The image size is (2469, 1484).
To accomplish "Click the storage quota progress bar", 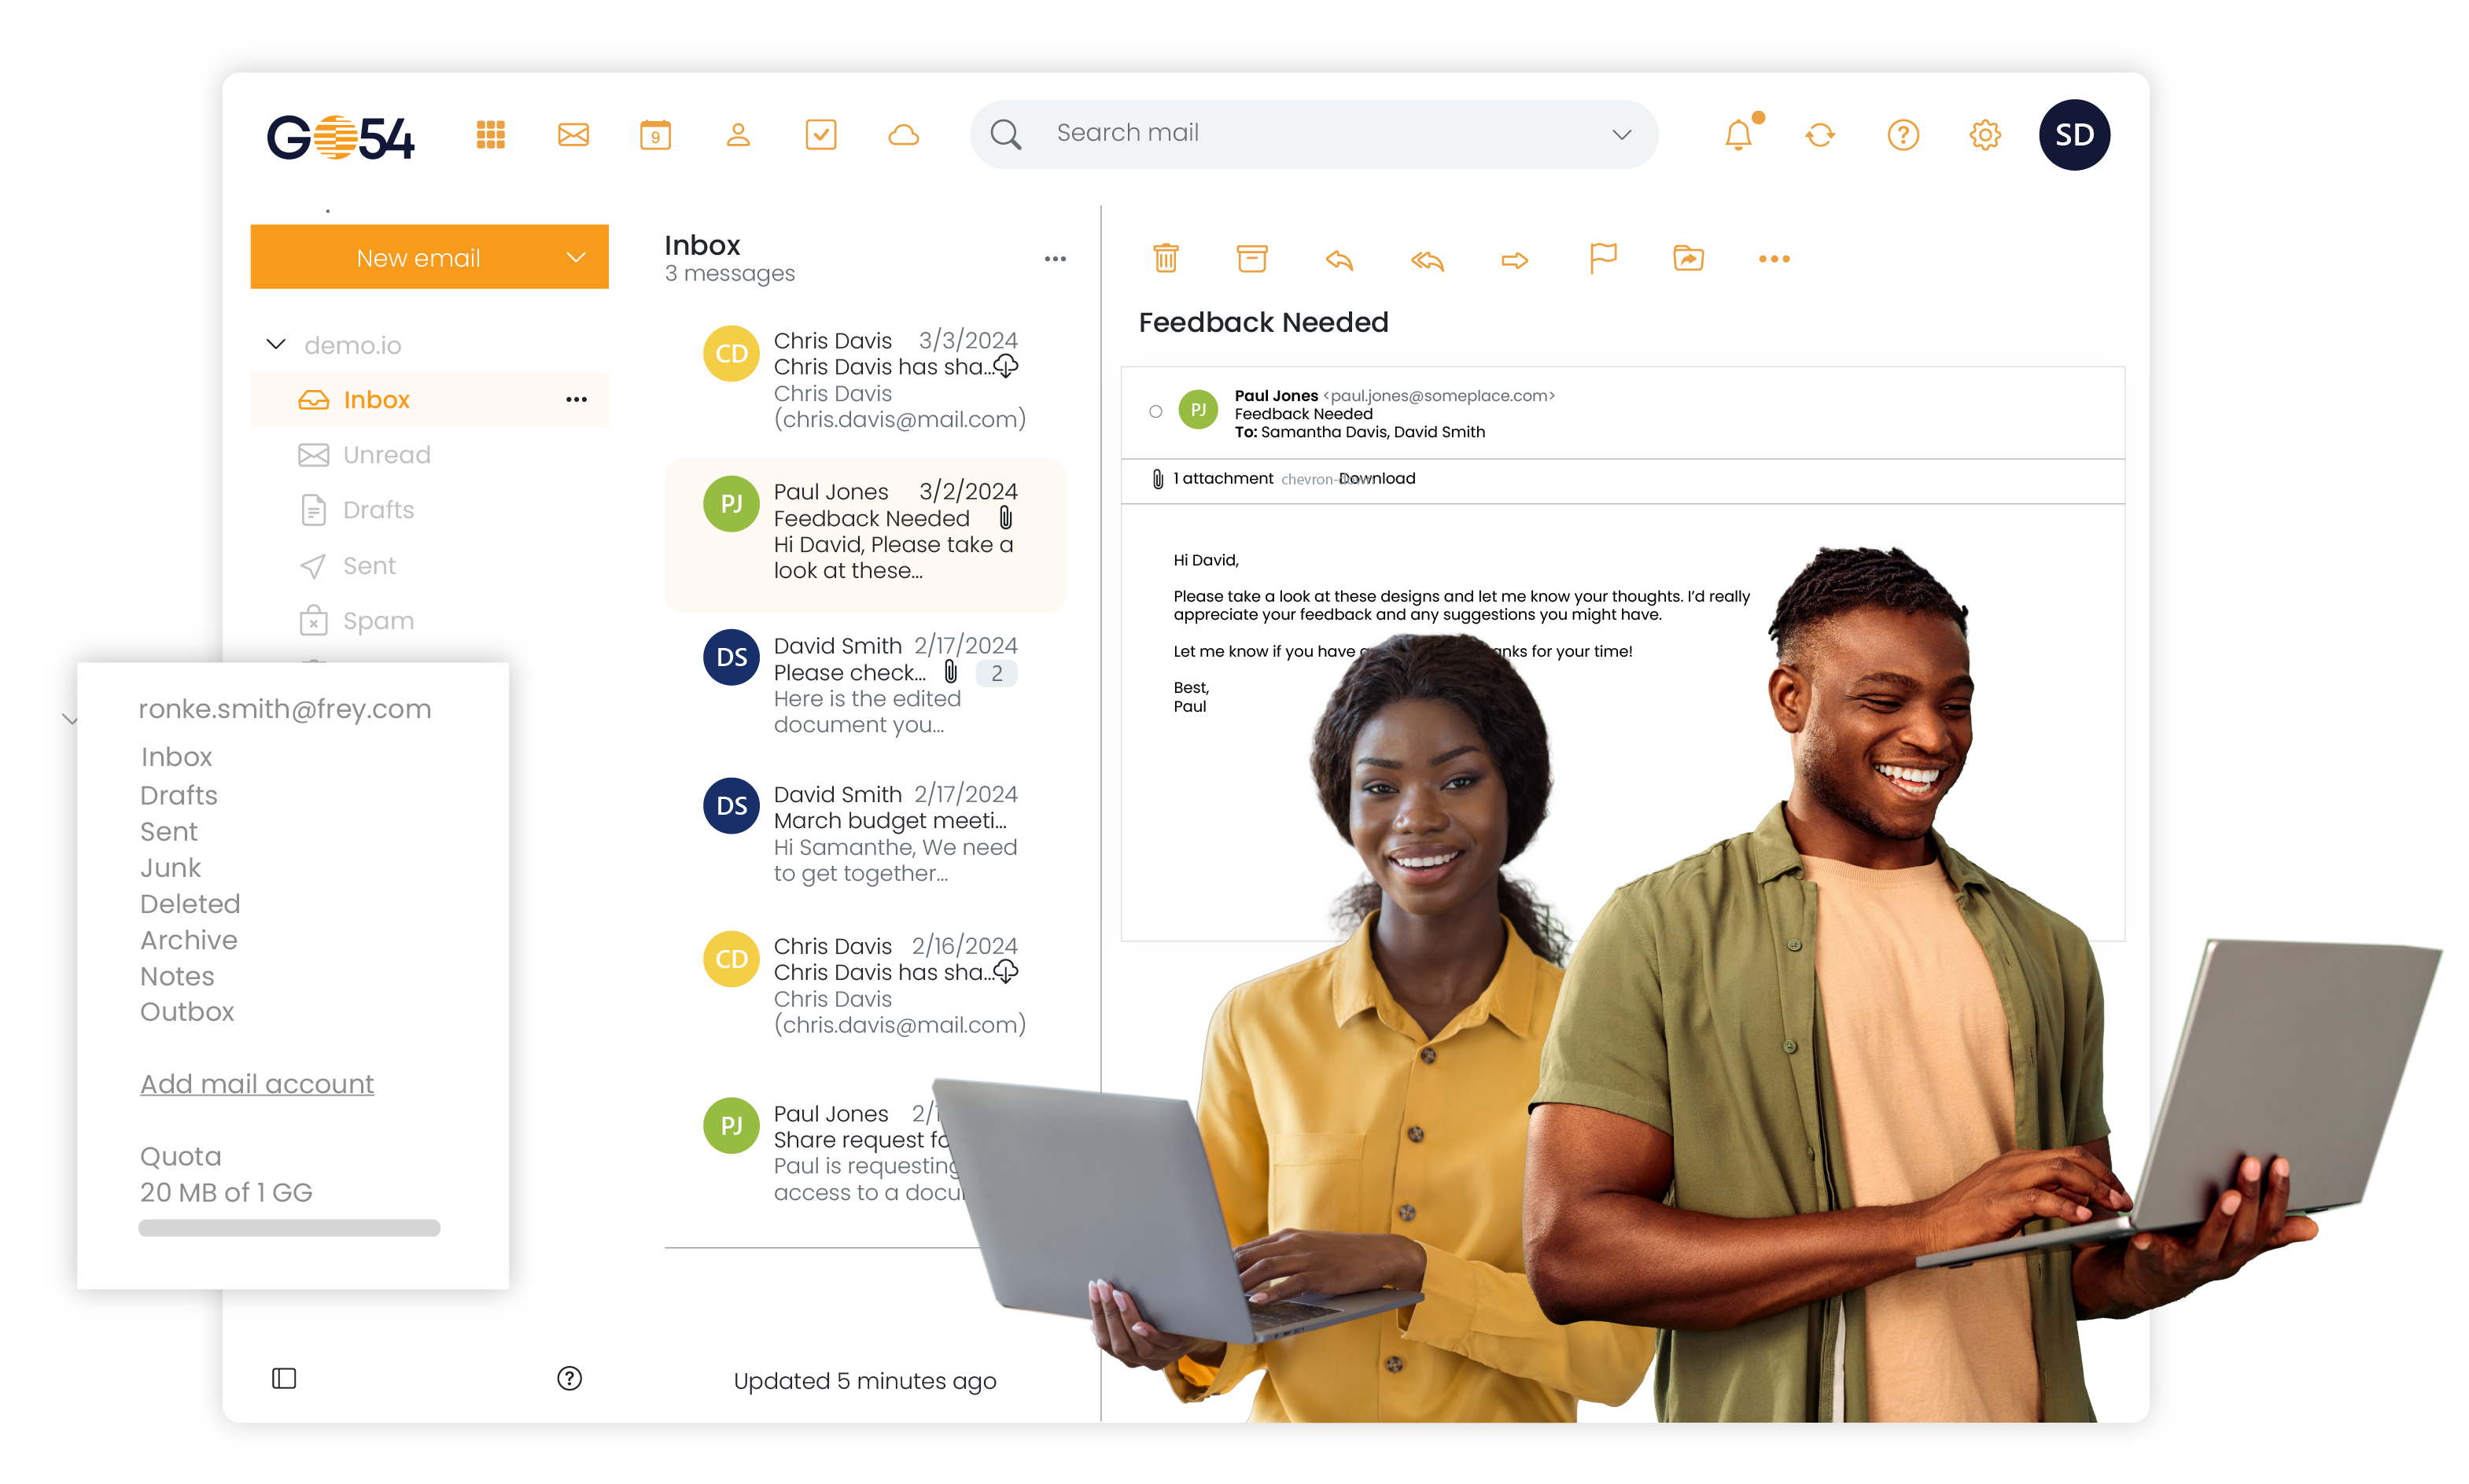I will click(x=289, y=1227).
